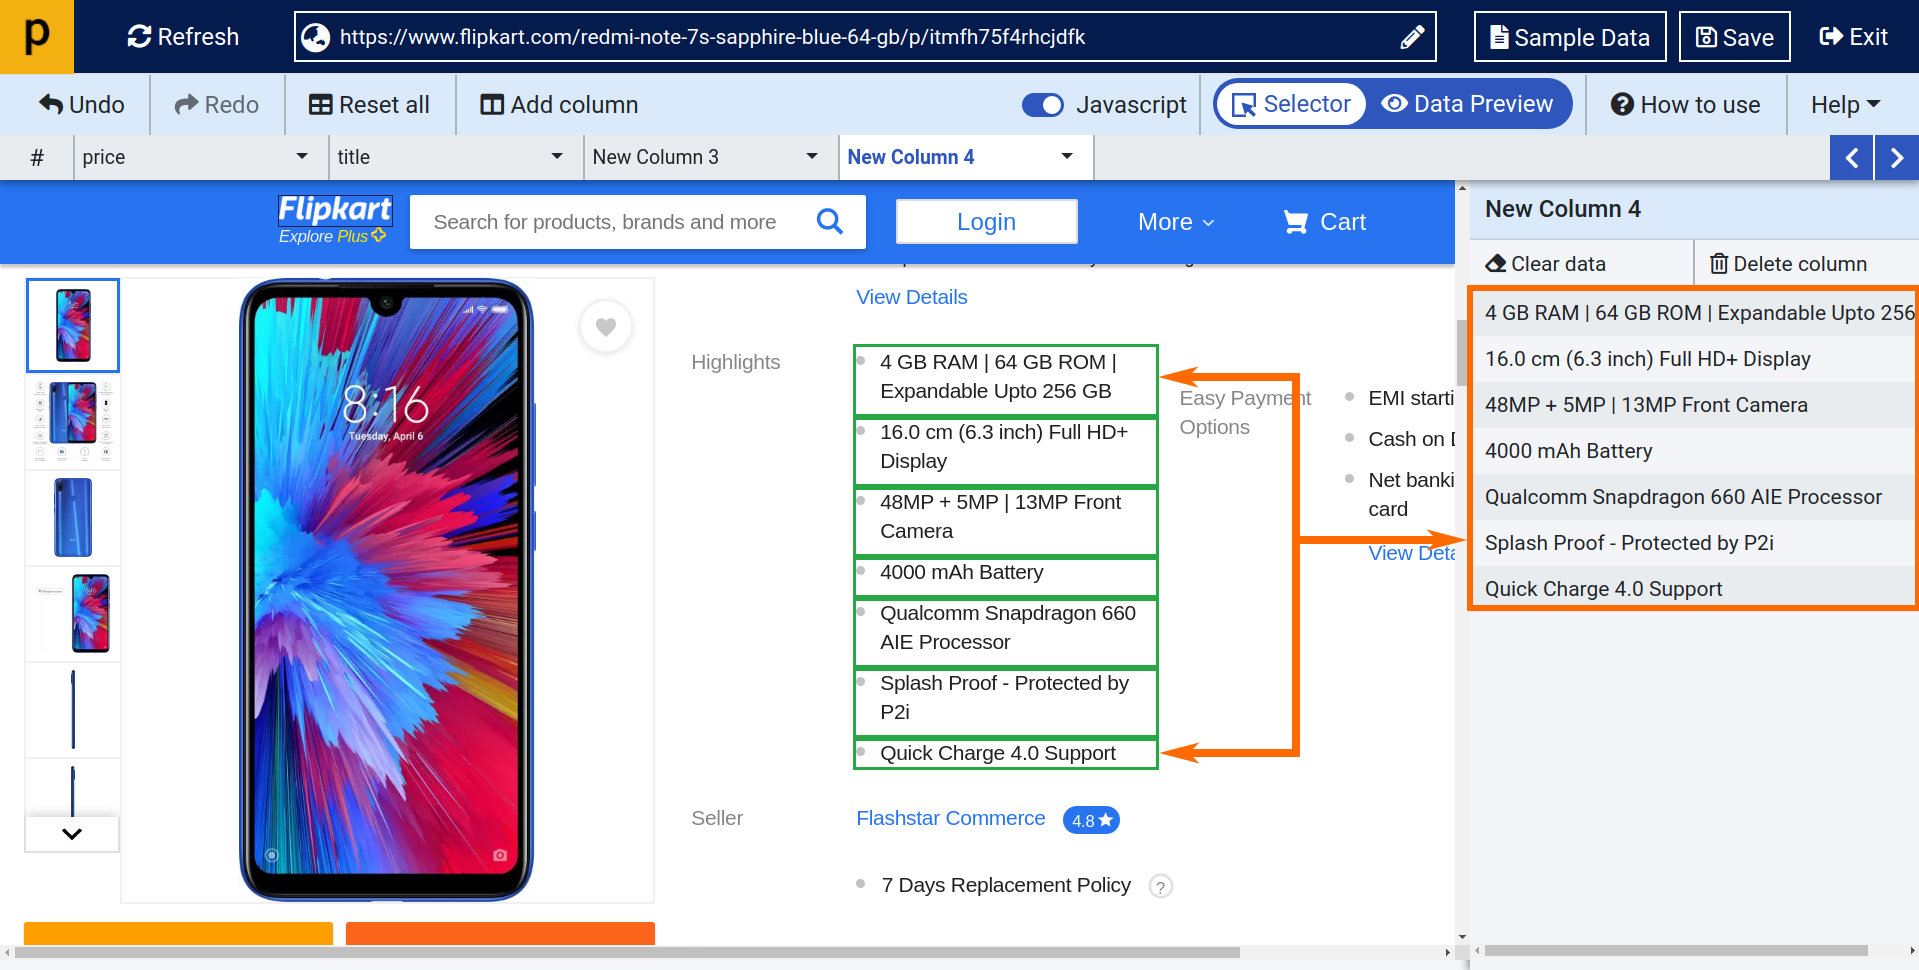Image resolution: width=1919 pixels, height=970 pixels.
Task: Delete column using trash icon
Action: 1788,264
